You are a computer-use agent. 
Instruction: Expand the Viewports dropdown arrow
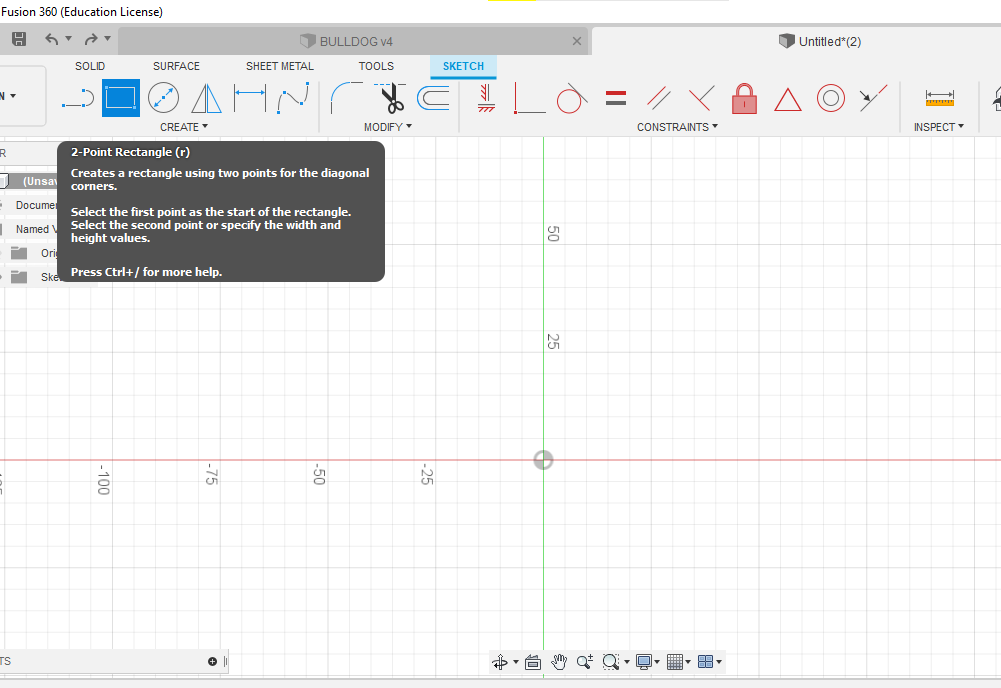(x=719, y=662)
